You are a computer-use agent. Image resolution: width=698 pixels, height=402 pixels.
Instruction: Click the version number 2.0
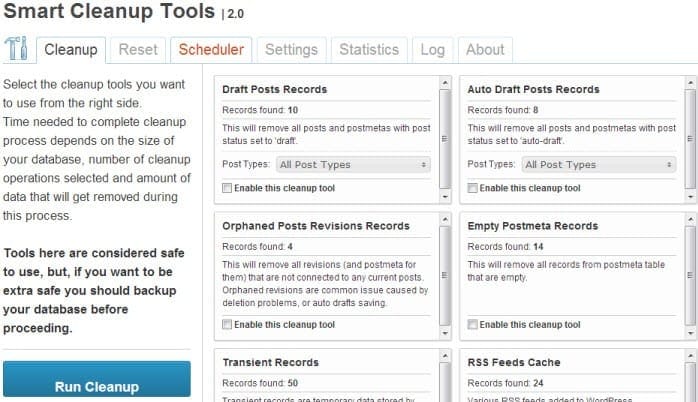[x=235, y=14]
